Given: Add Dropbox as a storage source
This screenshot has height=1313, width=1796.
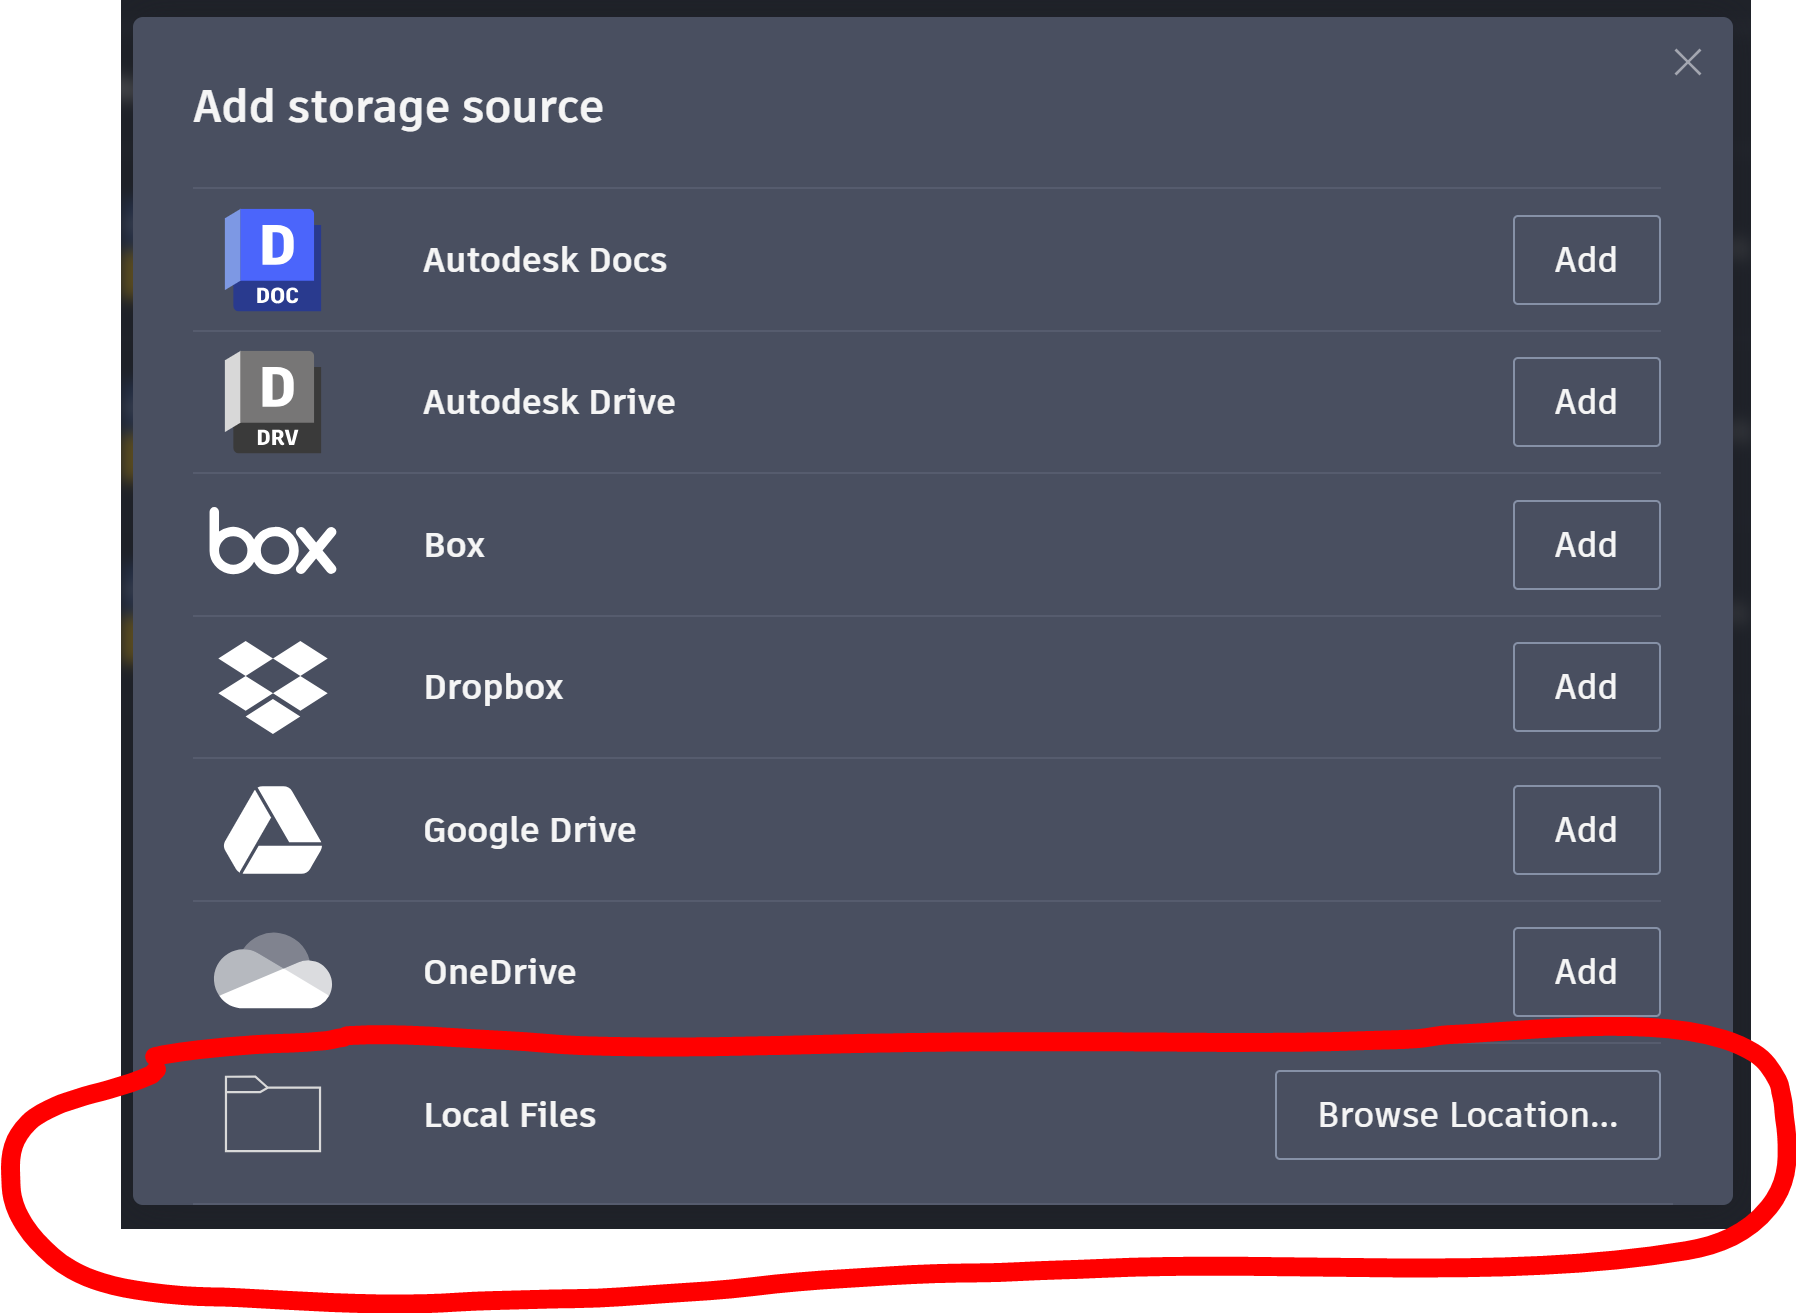Looking at the screenshot, I should [1587, 687].
